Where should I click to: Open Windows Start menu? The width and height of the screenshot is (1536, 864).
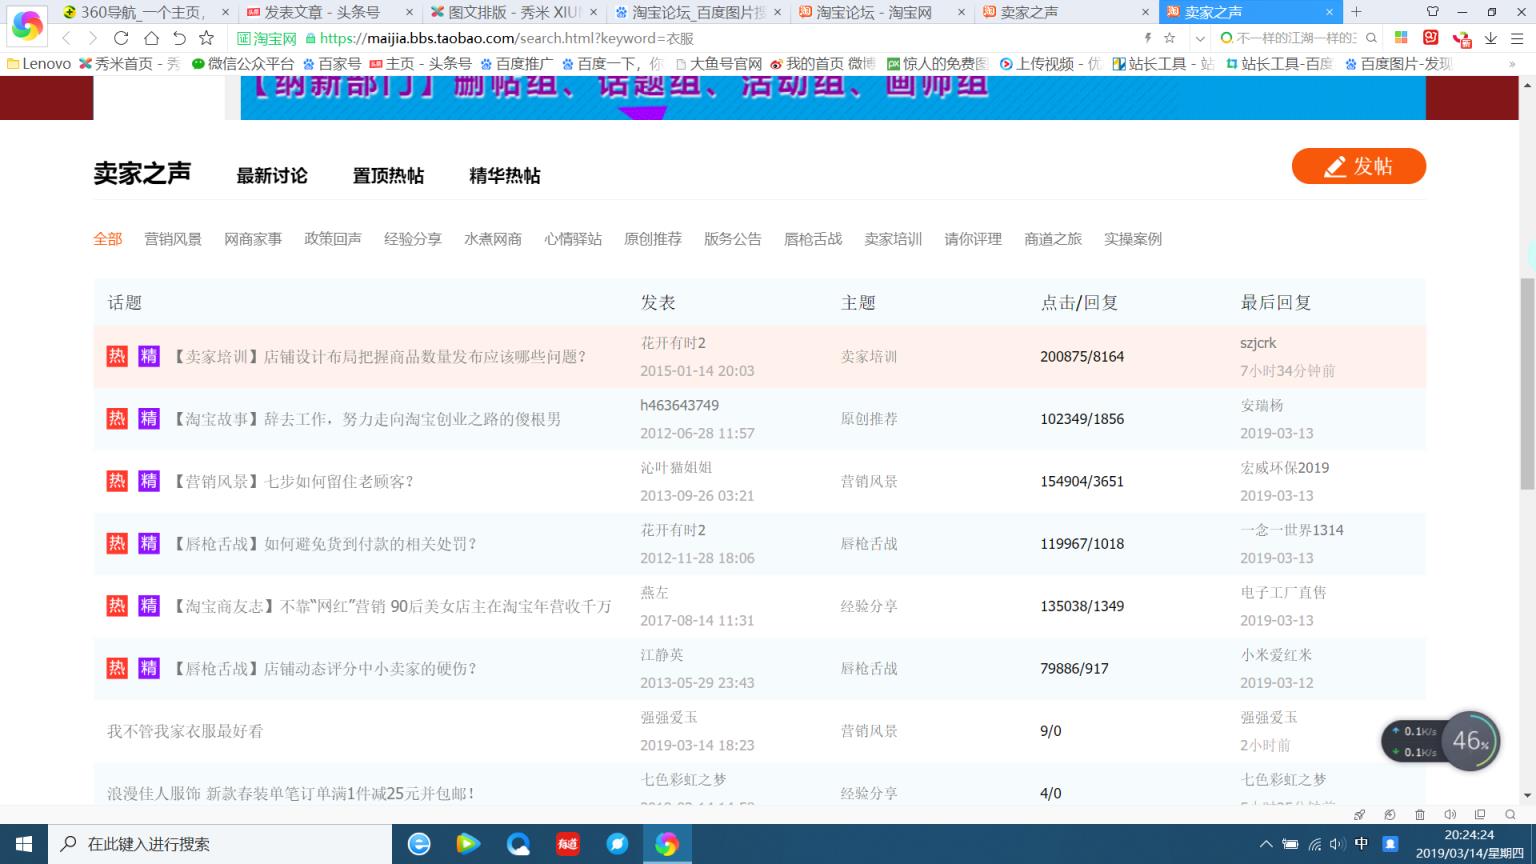(x=24, y=844)
